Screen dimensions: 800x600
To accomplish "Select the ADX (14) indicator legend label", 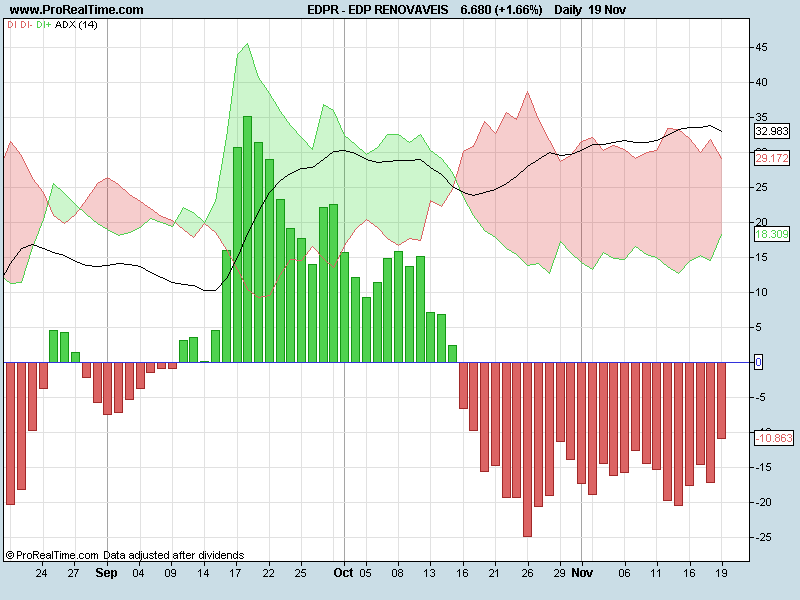I will 76,24.
